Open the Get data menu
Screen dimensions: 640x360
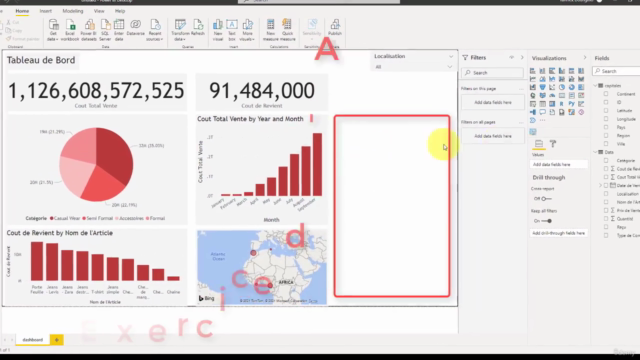(53, 30)
